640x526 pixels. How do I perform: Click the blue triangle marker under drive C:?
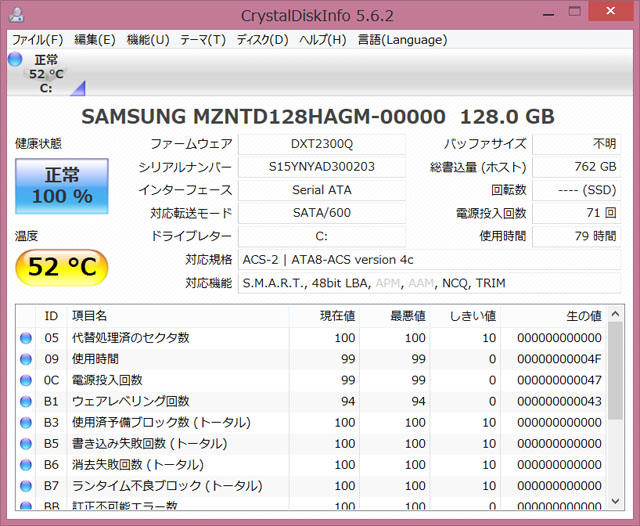tap(79, 90)
